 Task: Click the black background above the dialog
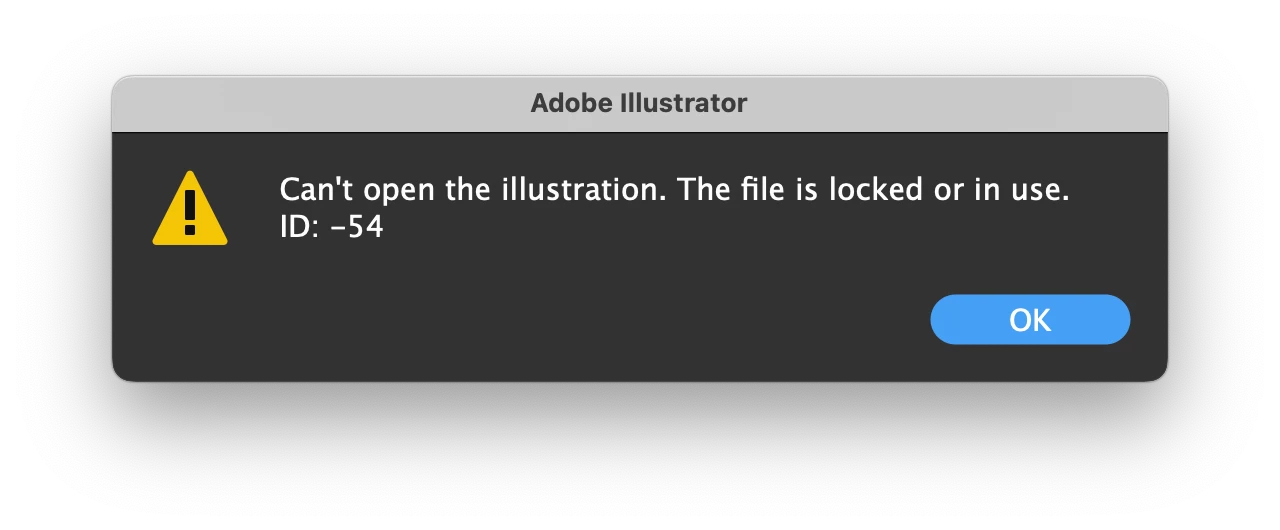click(640, 35)
